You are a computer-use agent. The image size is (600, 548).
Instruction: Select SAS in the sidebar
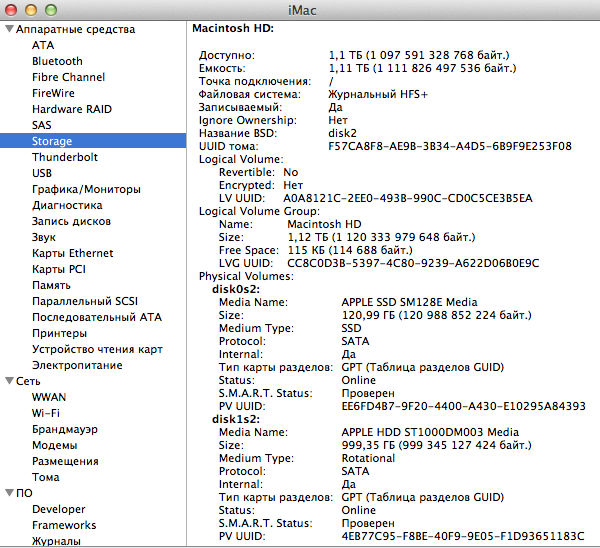coord(42,126)
